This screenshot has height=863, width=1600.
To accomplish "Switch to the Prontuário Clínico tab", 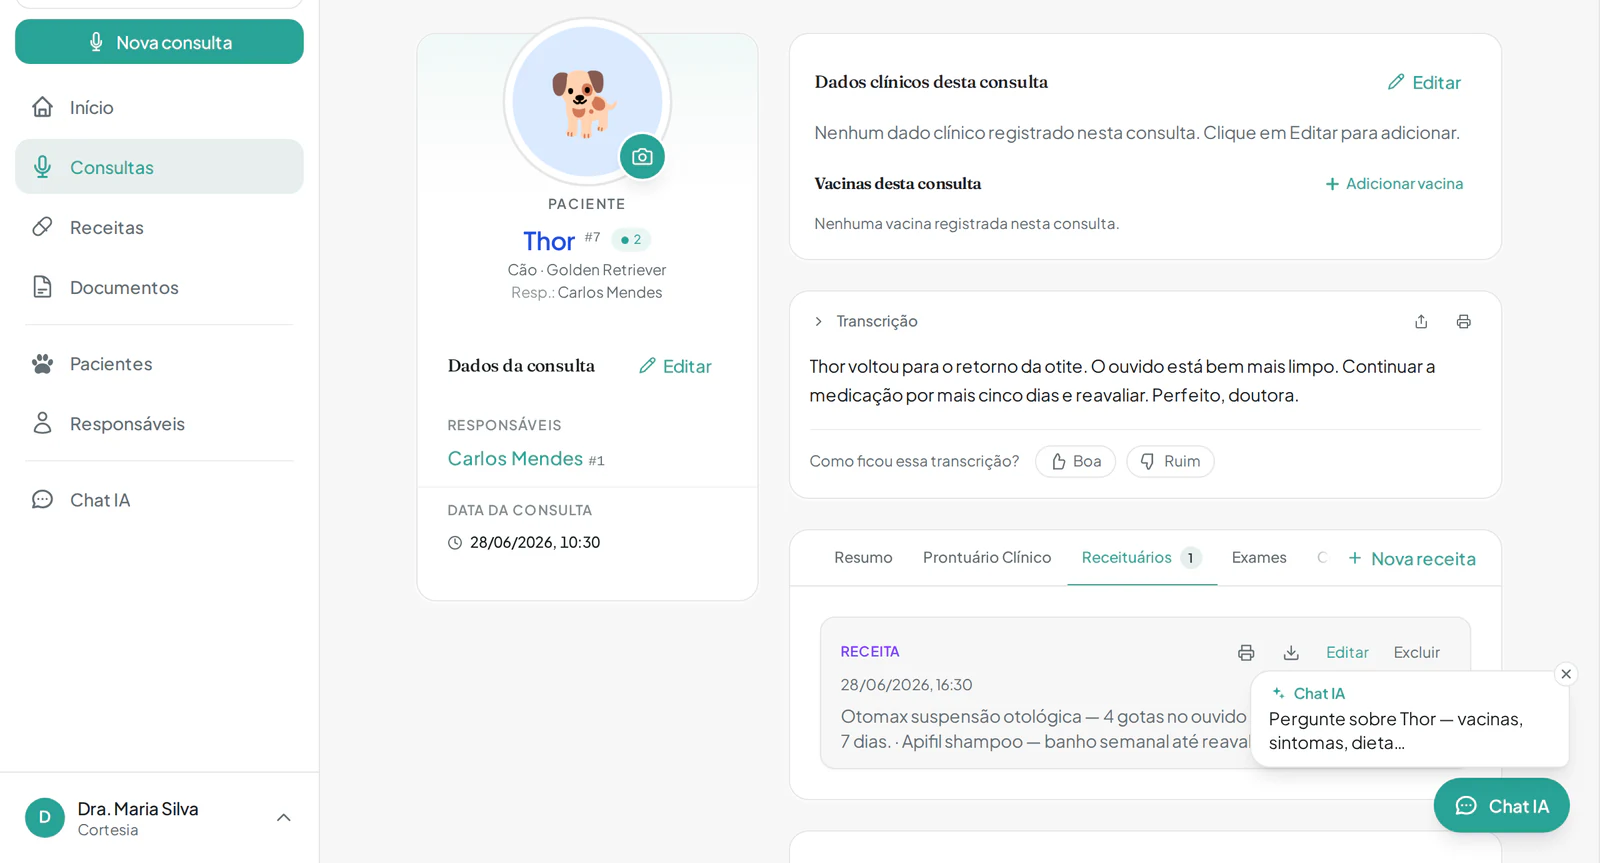I will coord(987,557).
